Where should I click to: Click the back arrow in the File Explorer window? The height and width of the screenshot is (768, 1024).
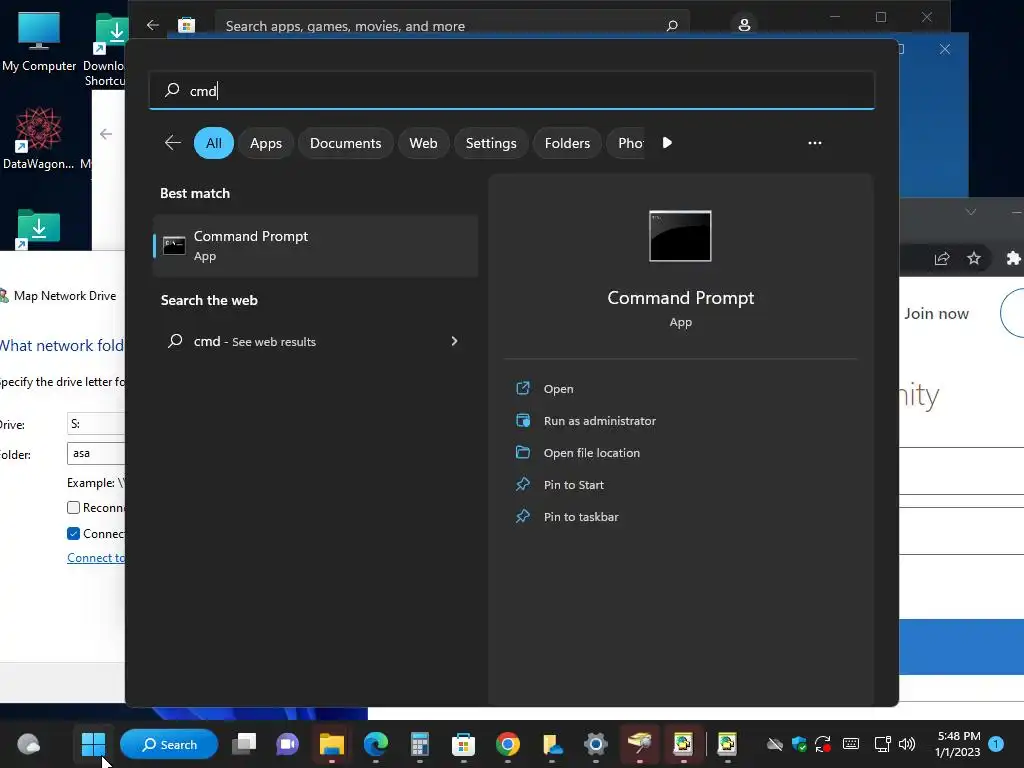106,134
